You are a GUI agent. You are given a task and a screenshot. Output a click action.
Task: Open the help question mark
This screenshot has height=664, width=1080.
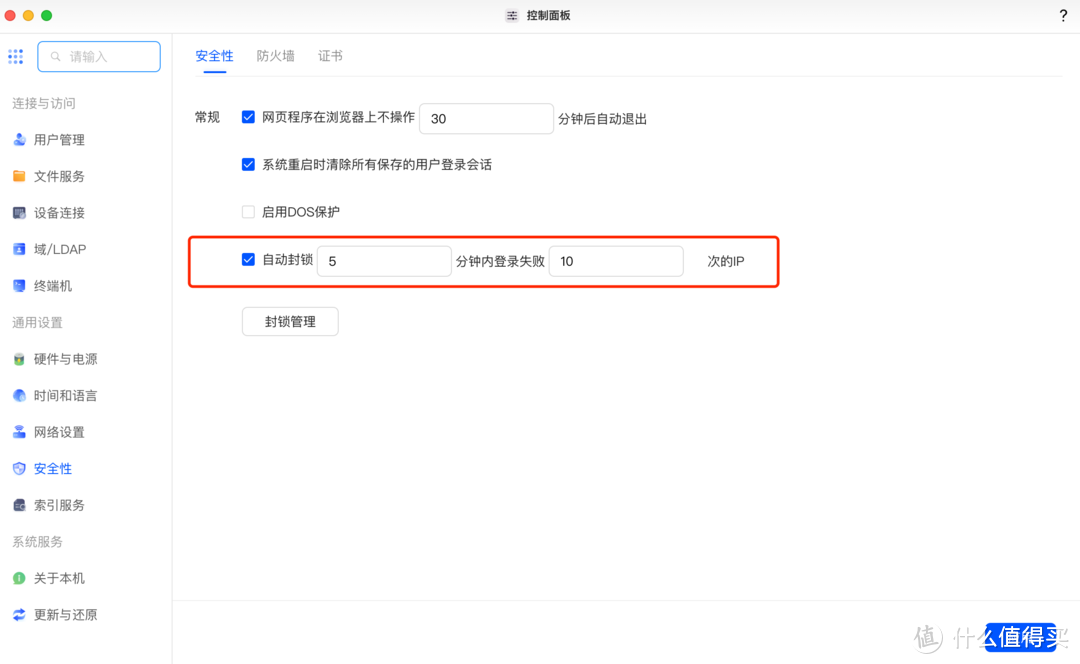(1063, 15)
